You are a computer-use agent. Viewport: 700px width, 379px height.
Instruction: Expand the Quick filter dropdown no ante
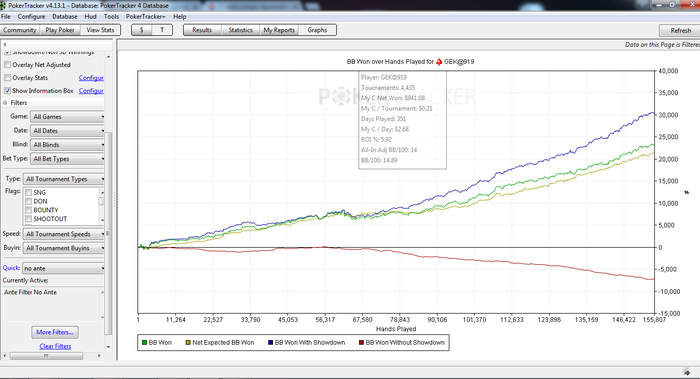(x=64, y=268)
